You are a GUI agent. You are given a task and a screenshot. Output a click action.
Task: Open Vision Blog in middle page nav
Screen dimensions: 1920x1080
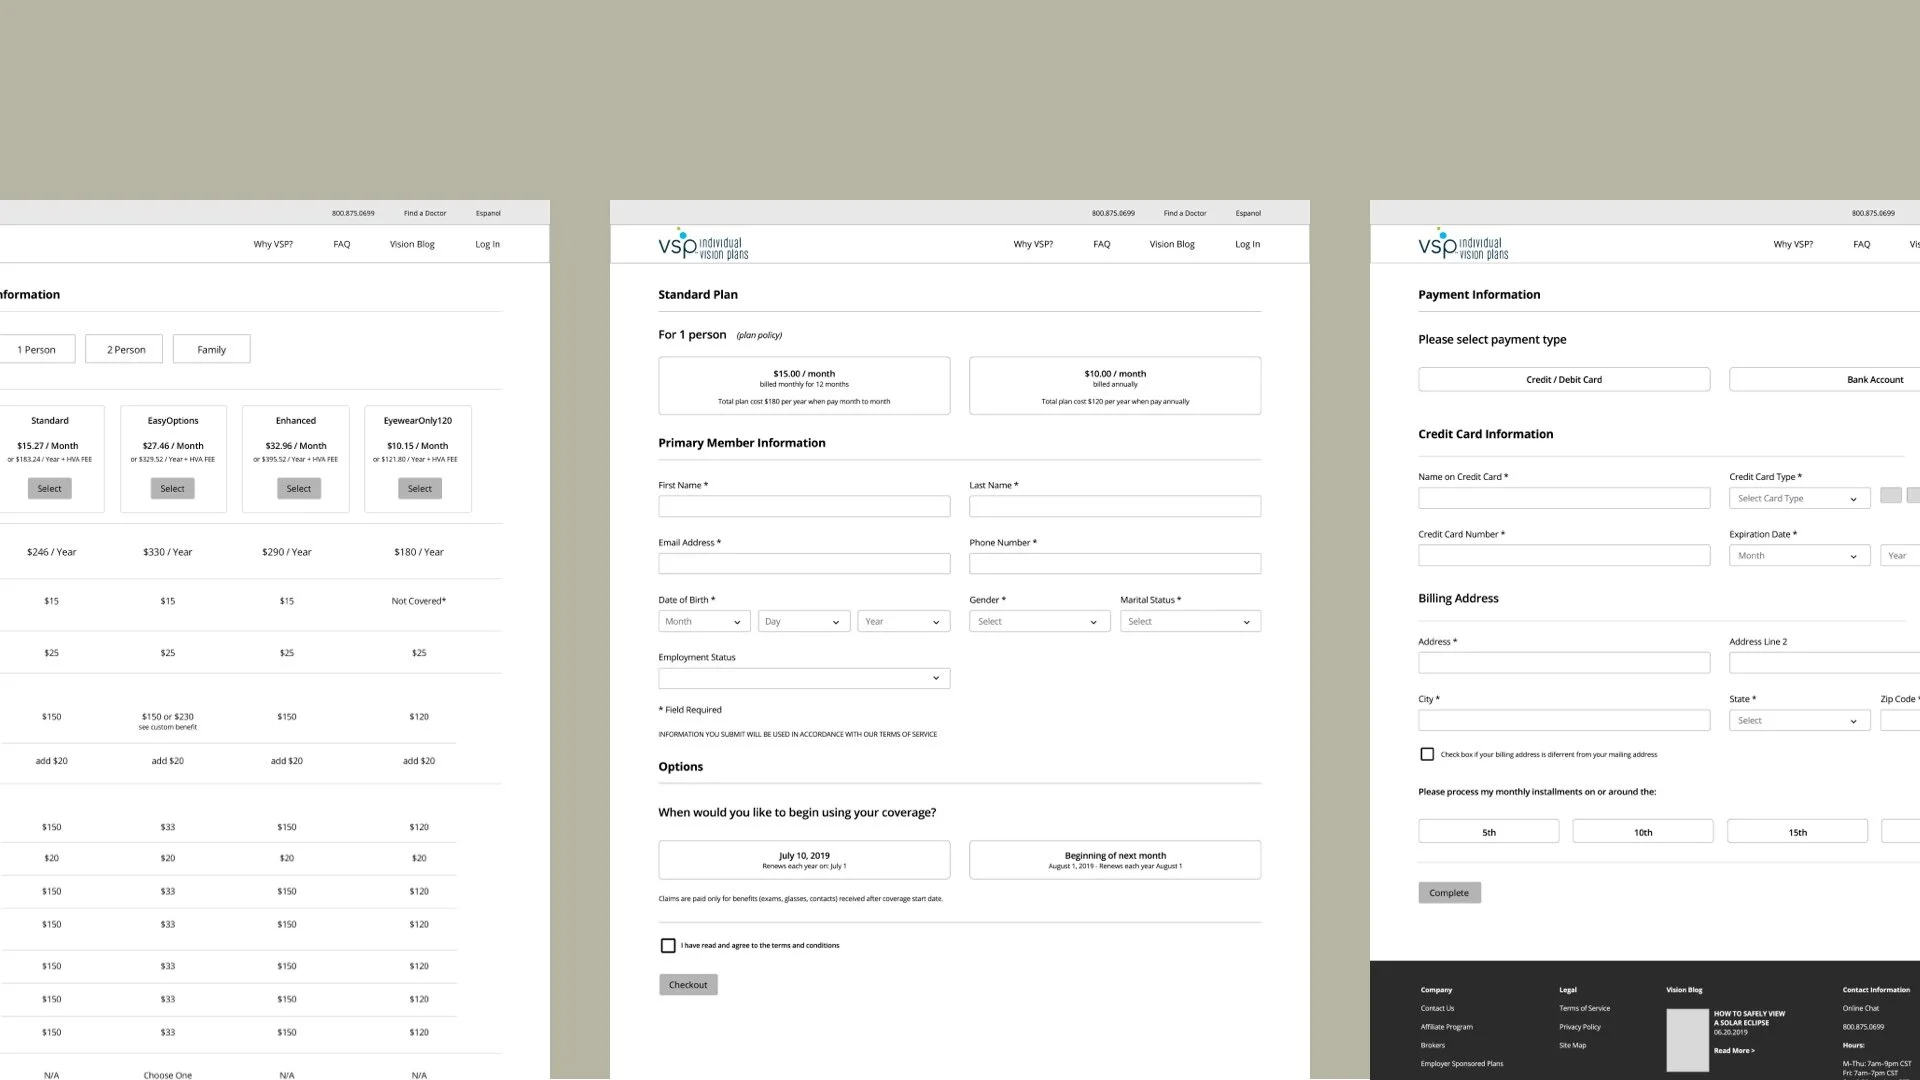pos(1172,244)
